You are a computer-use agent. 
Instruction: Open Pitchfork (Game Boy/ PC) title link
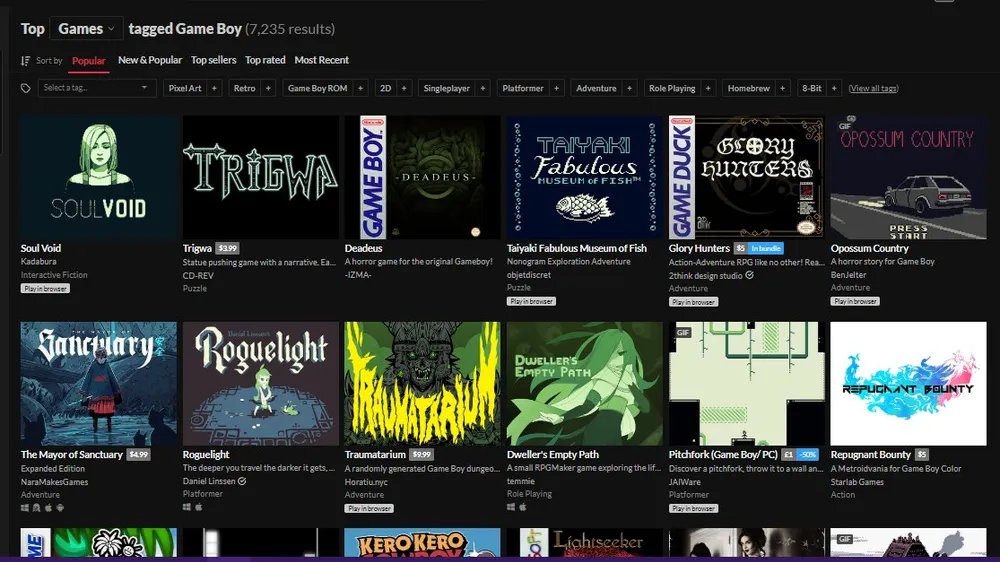pos(723,455)
